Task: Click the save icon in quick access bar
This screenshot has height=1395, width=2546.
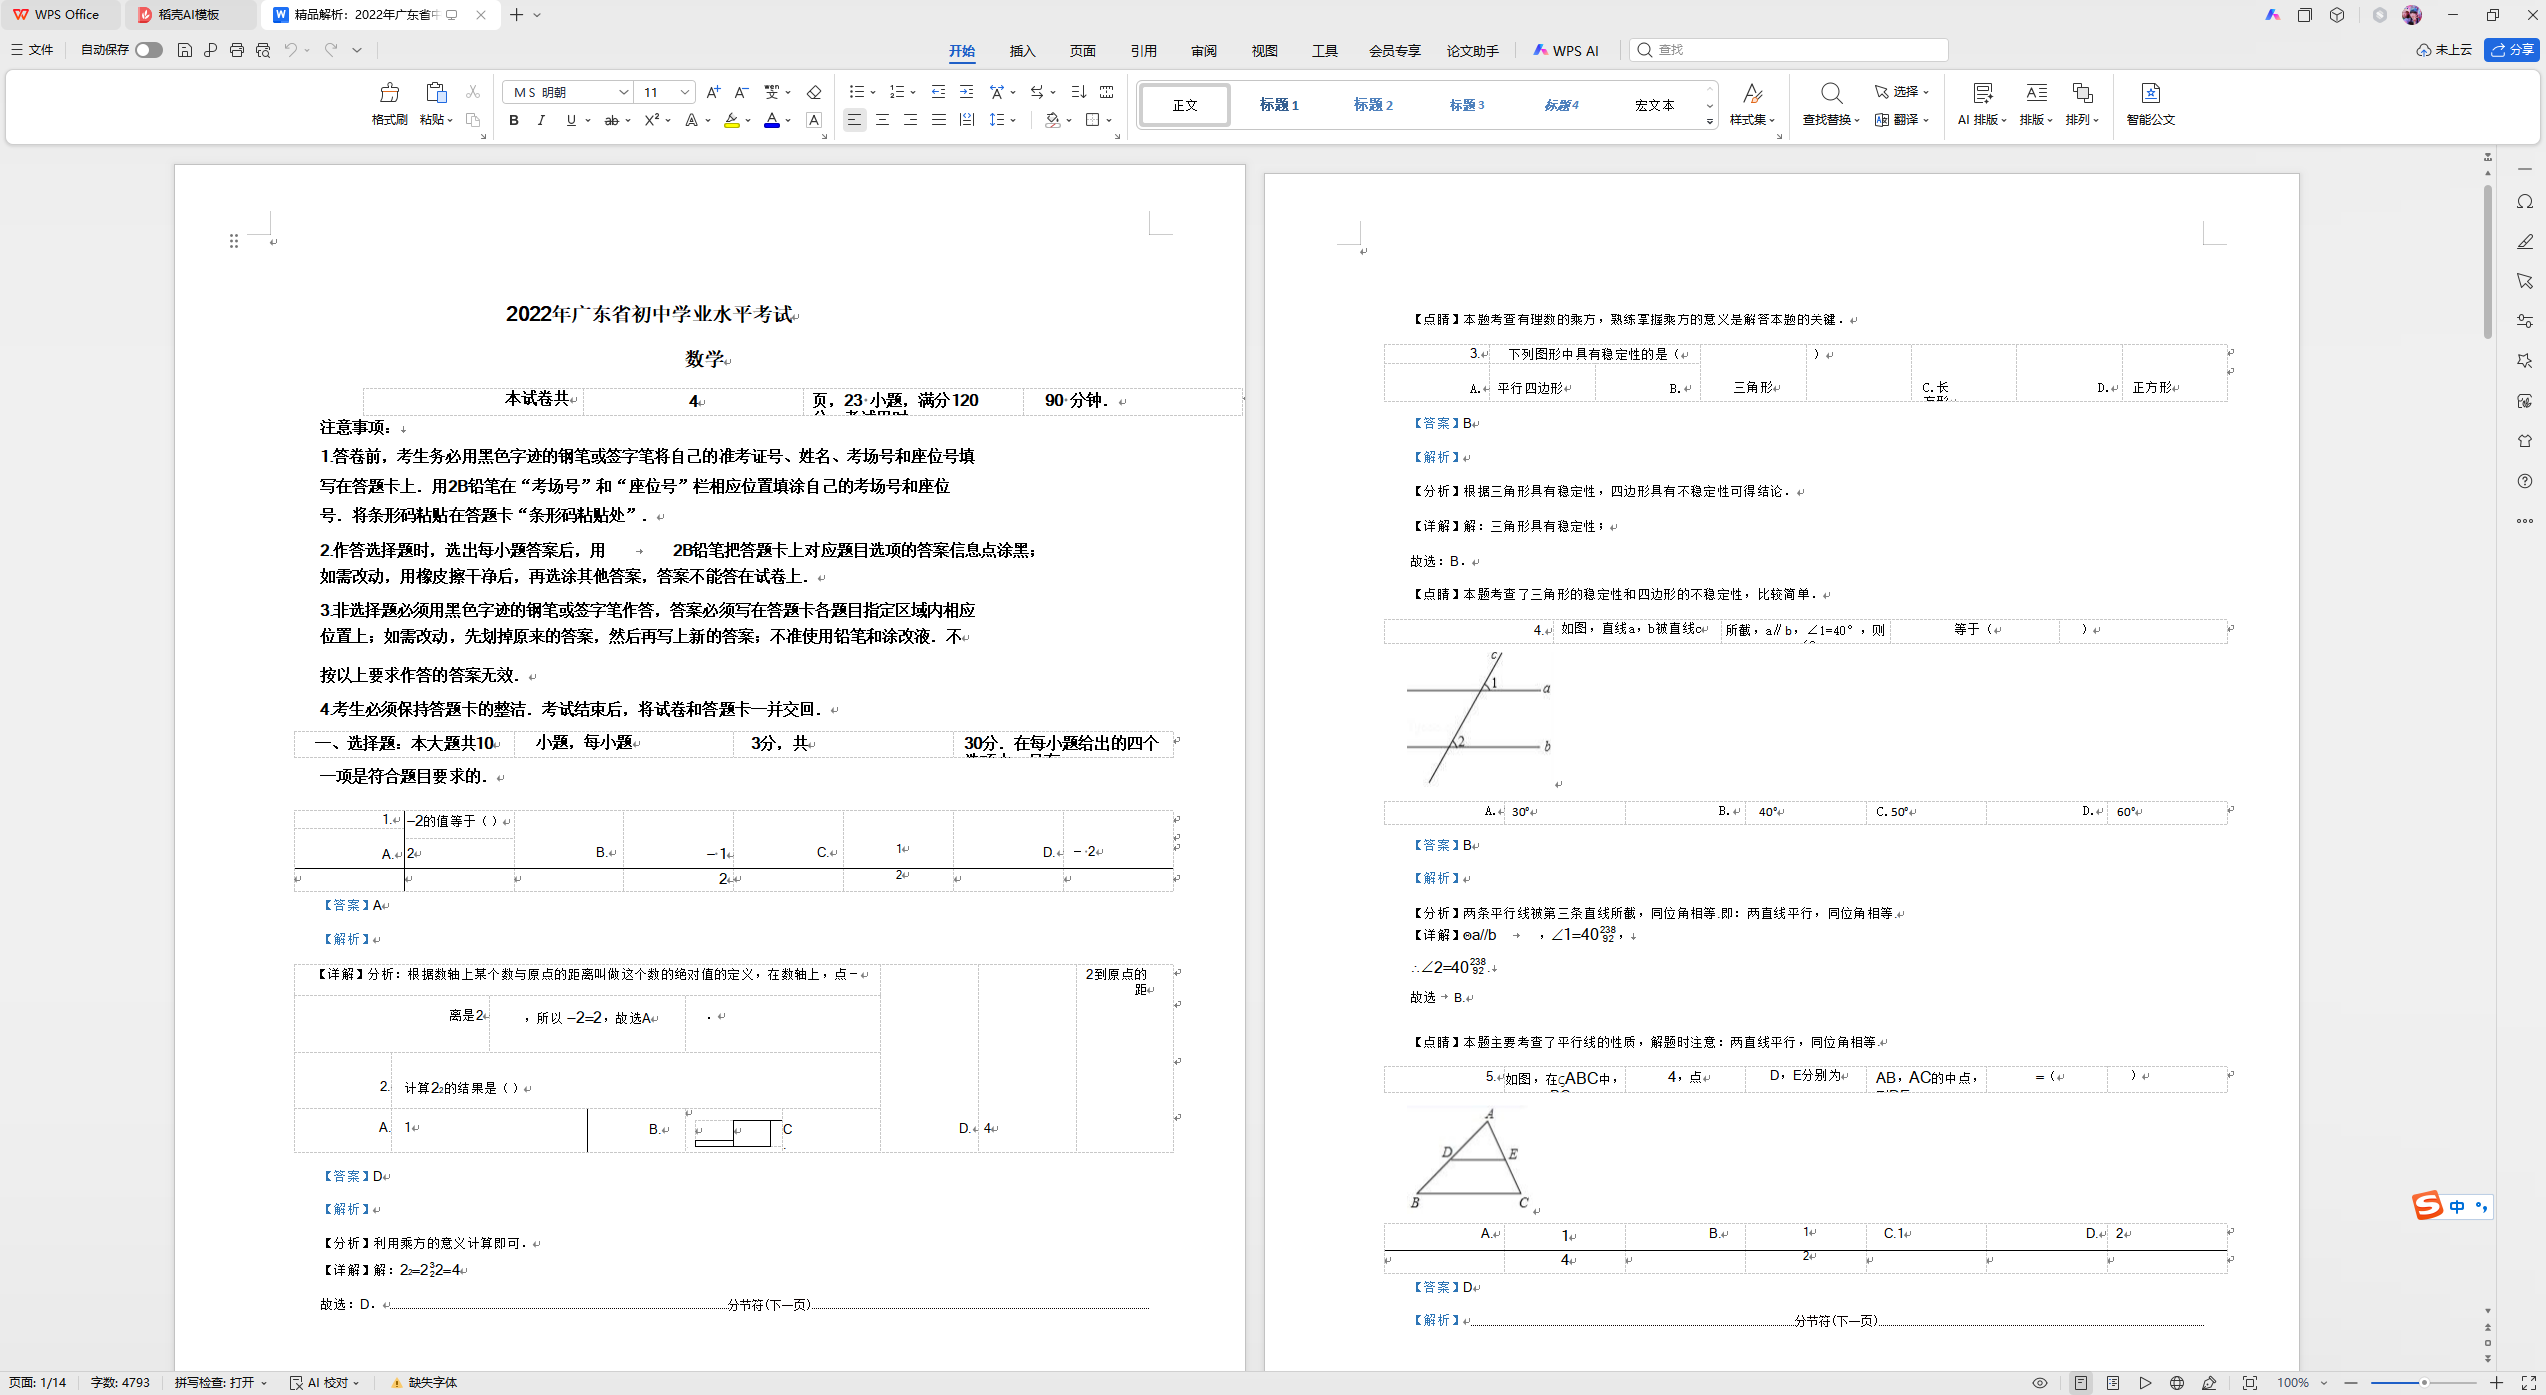Action: coord(184,50)
